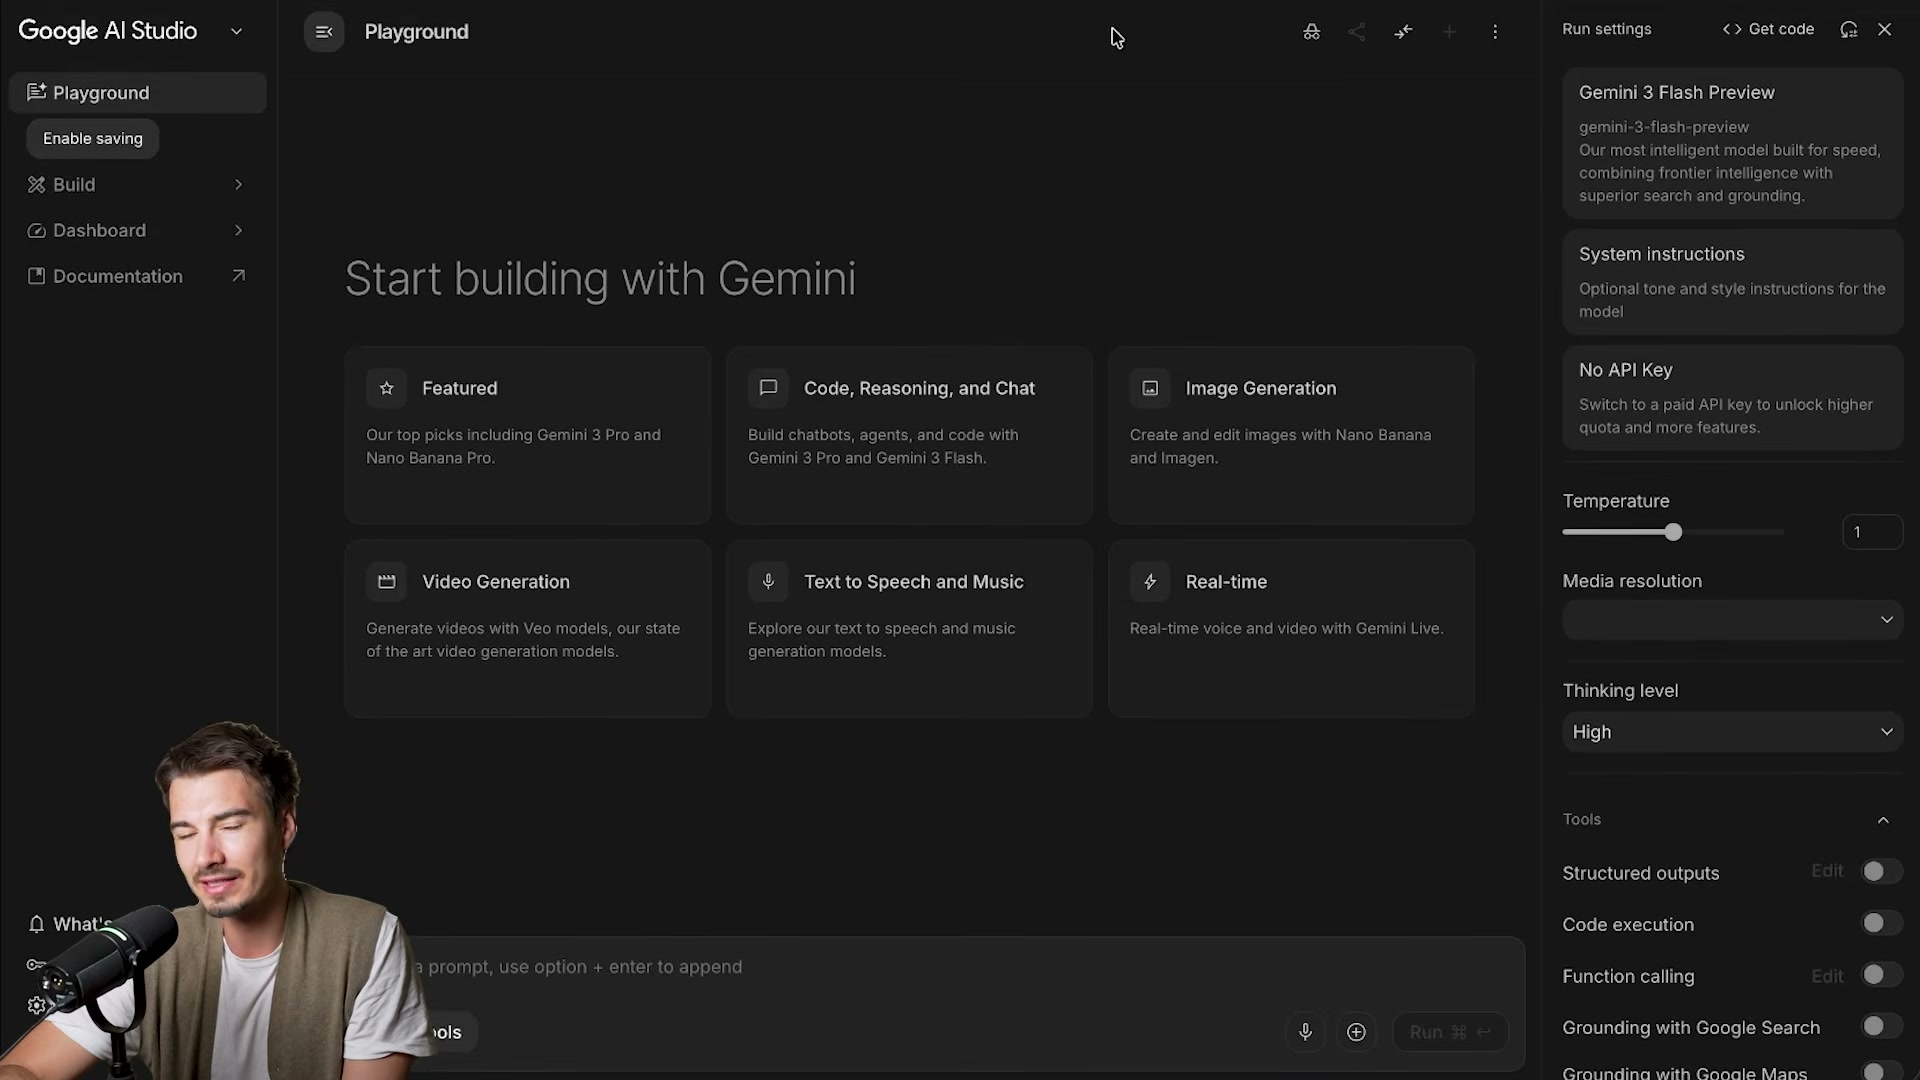Click the reset default settings icon

point(1849,29)
